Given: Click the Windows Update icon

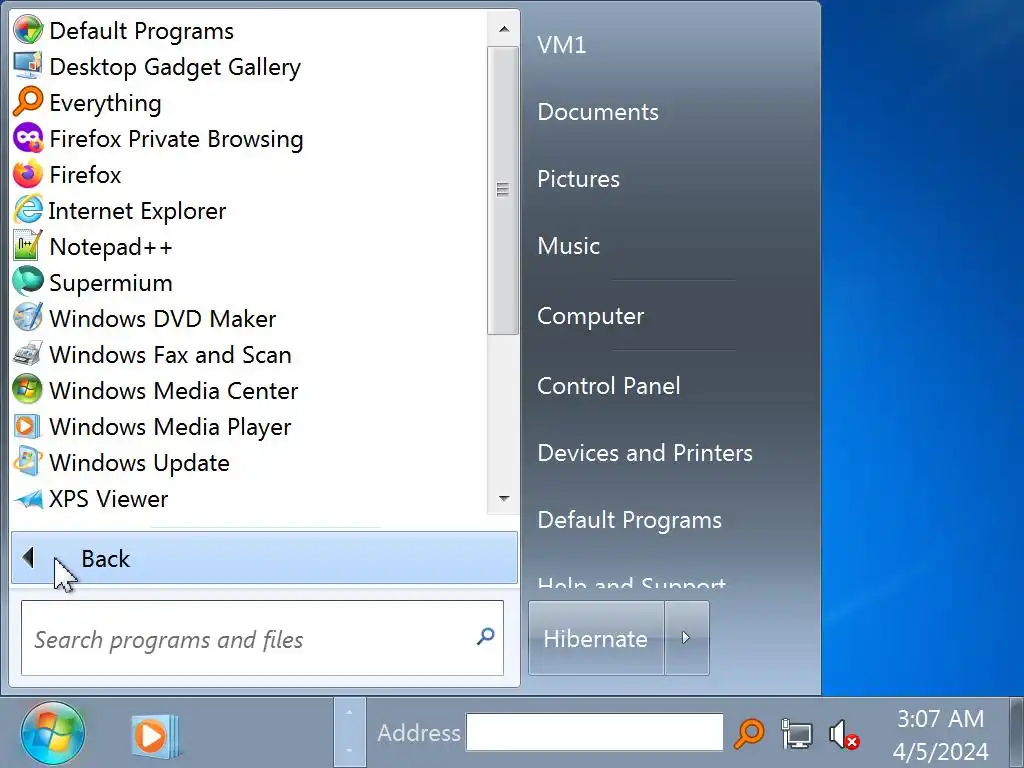Looking at the screenshot, I should click(28, 462).
